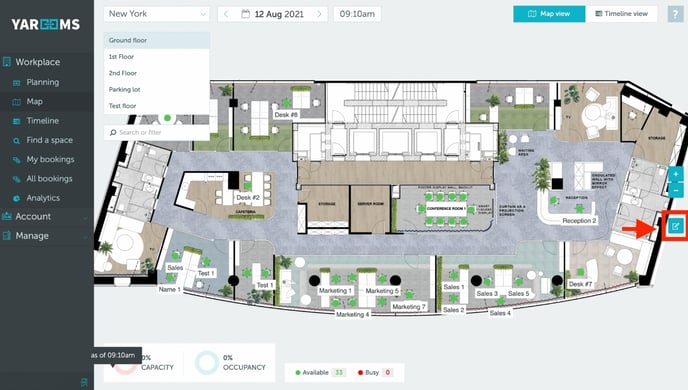Switch to Timeline view
688x390 pixels.
click(621, 14)
